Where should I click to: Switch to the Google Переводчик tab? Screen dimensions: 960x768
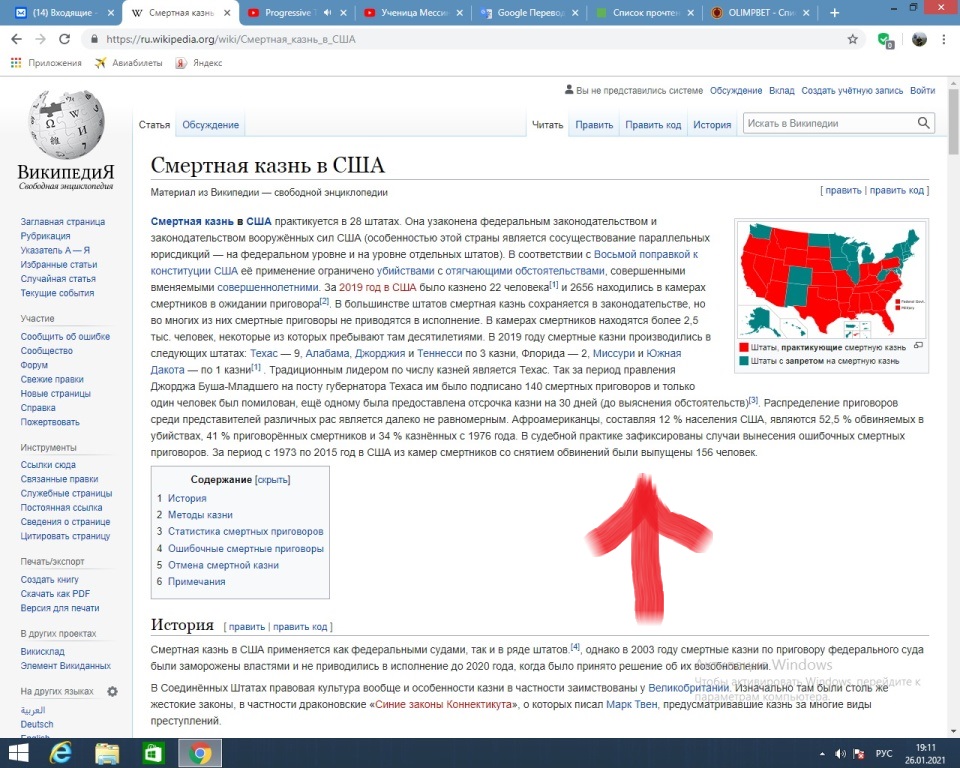point(528,12)
